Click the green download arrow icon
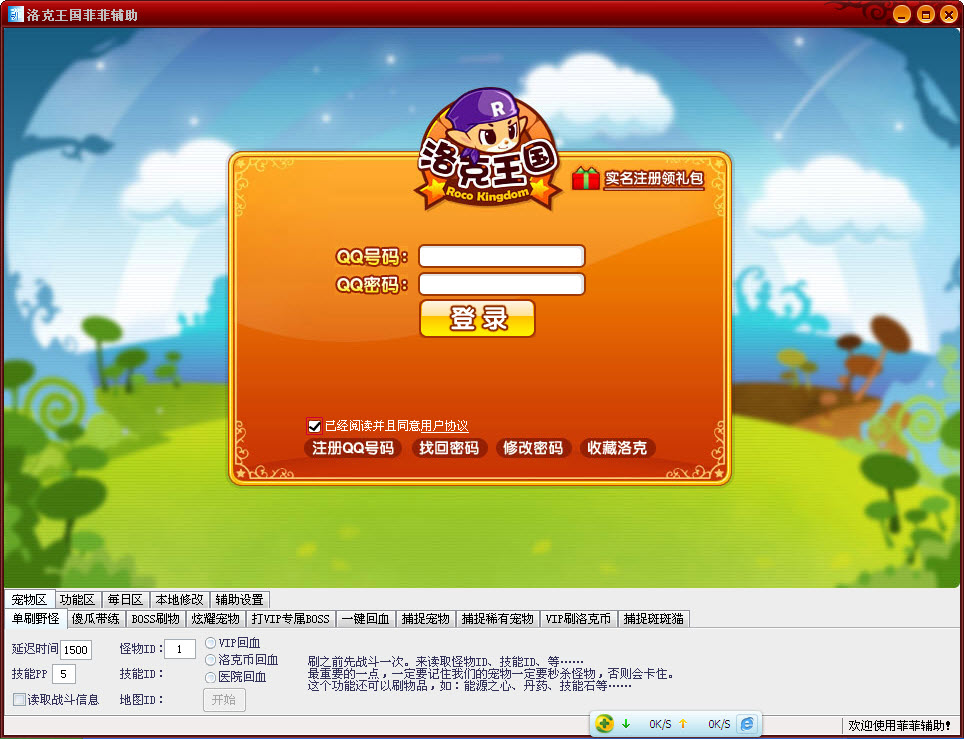Screen dimensions: 964x739 coord(626,724)
